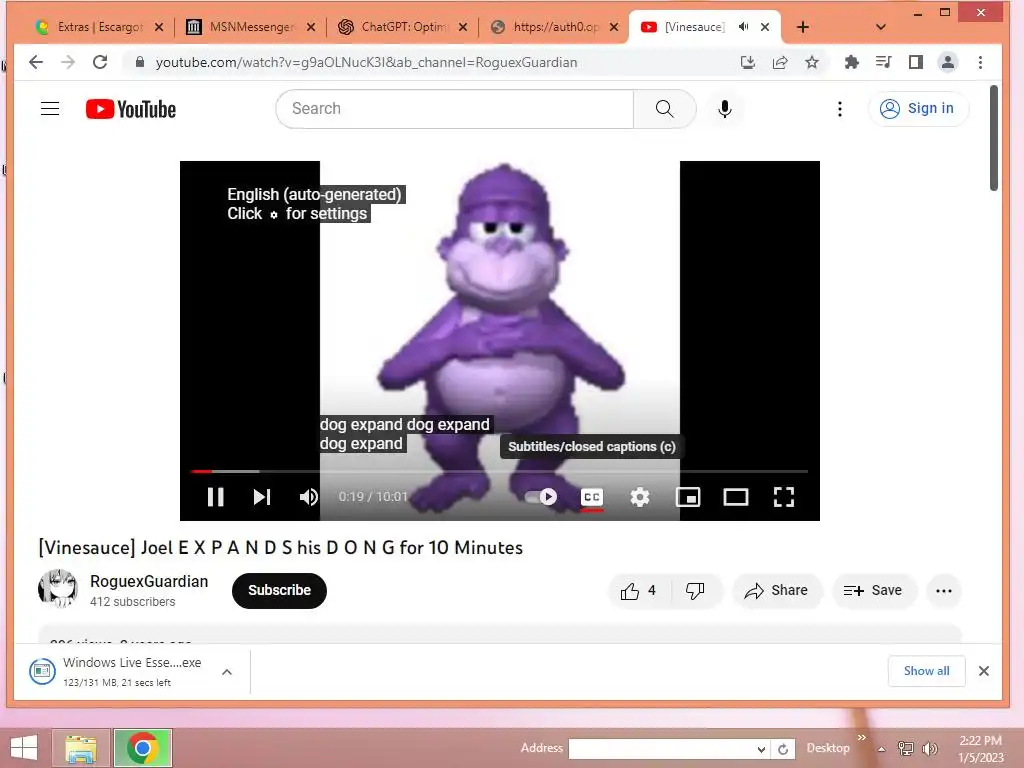Image resolution: width=1024 pixels, height=768 pixels.
Task: Open network icon in system tray
Action: point(906,748)
